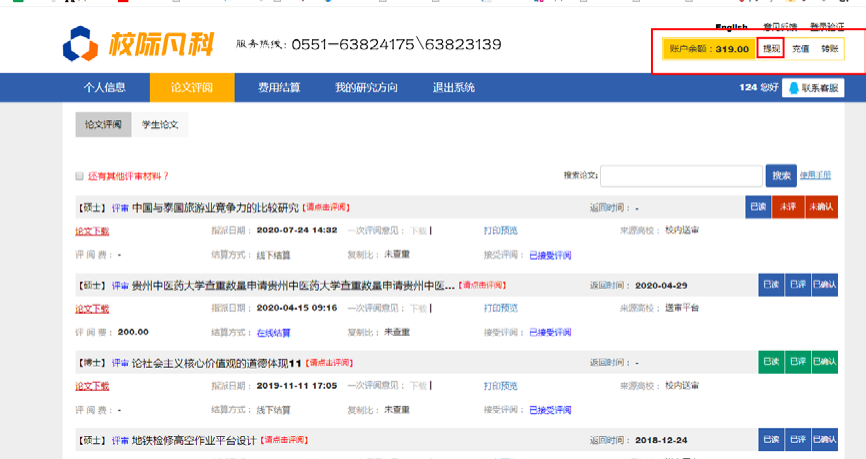Click the blue 已评 badge on the 贵州中医药大学 row

click(797, 285)
